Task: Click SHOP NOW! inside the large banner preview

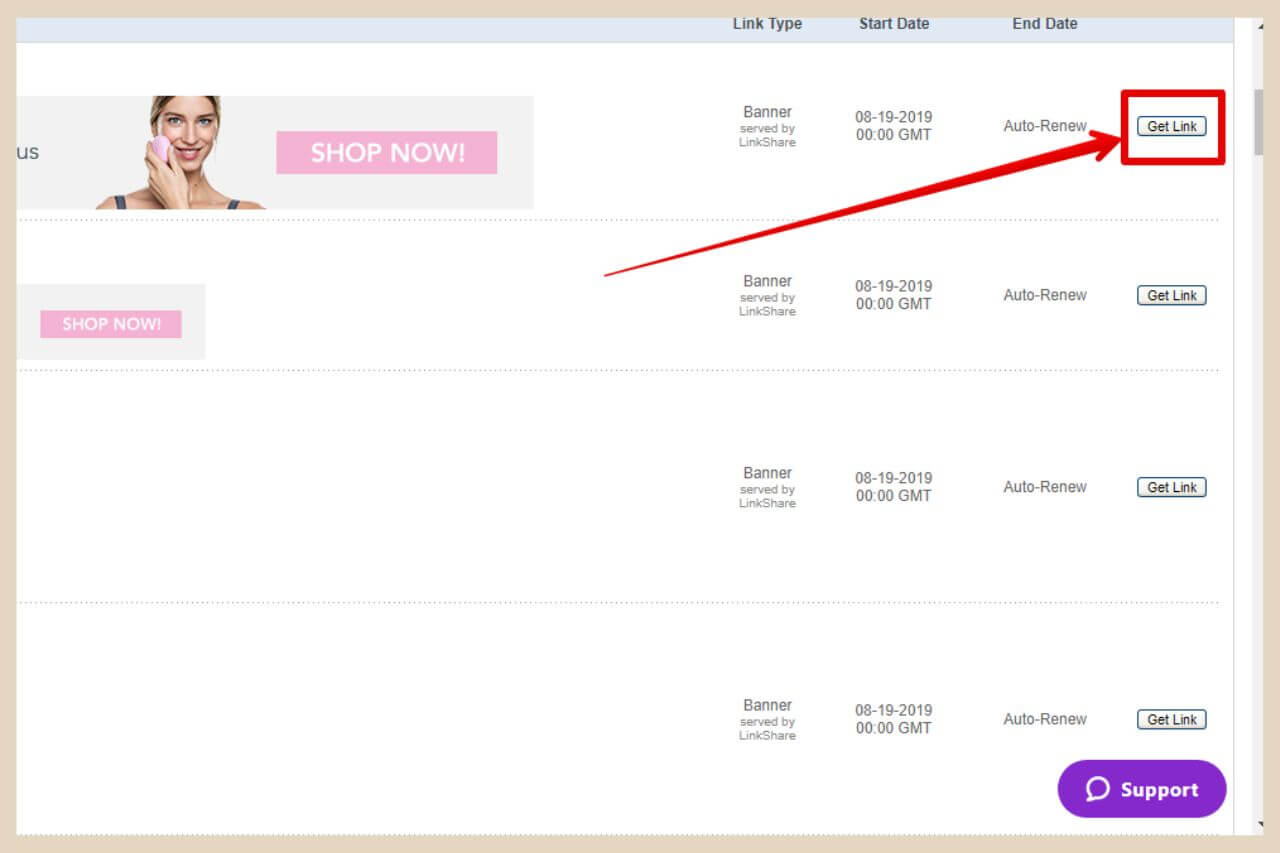Action: point(386,152)
